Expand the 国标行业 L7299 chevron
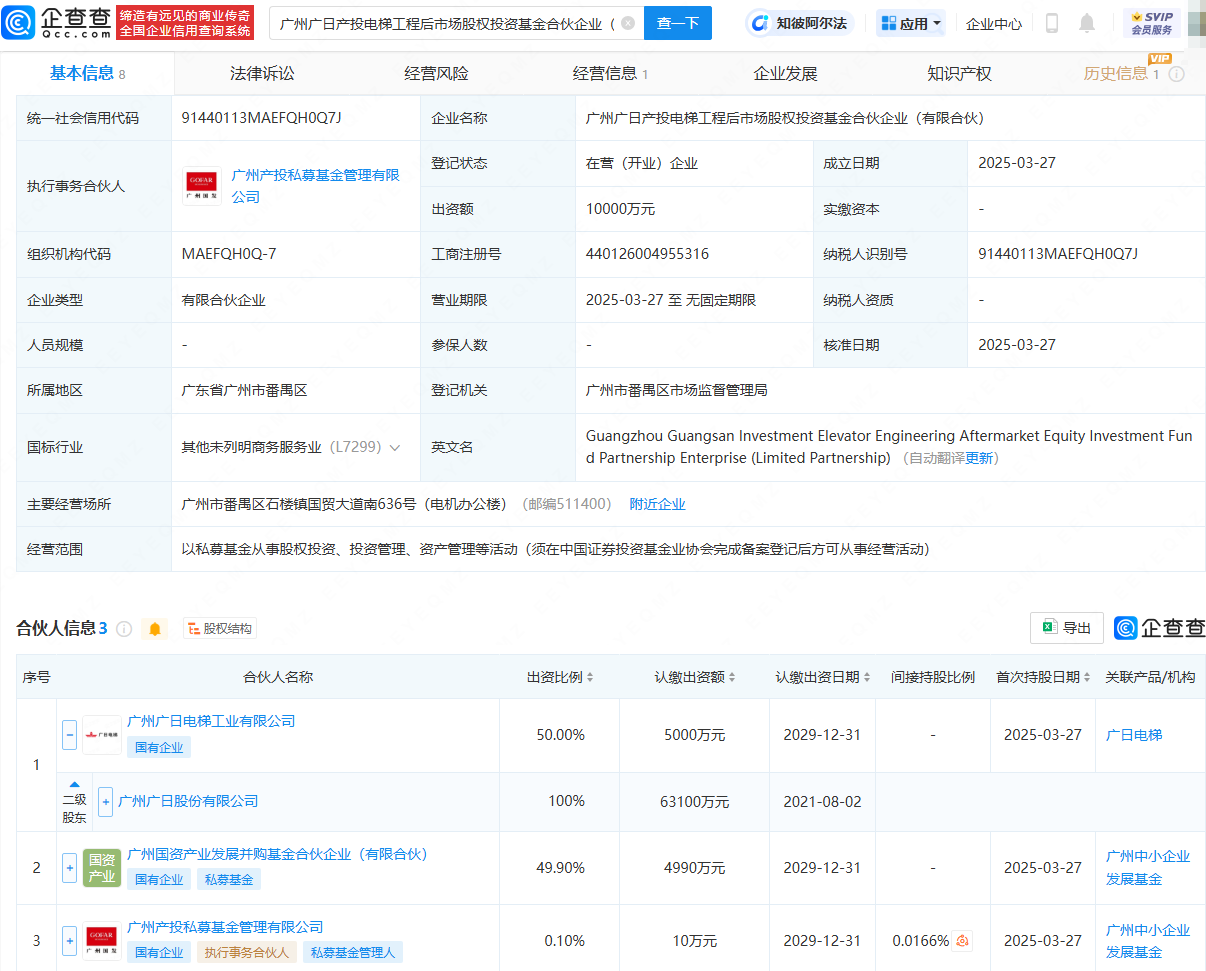 (x=395, y=448)
